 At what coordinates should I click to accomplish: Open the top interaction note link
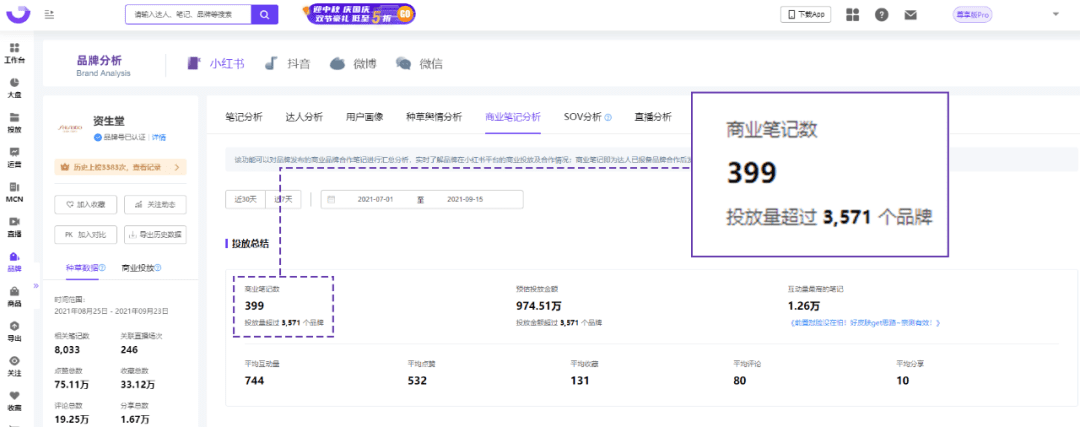pyautogui.click(x=864, y=322)
